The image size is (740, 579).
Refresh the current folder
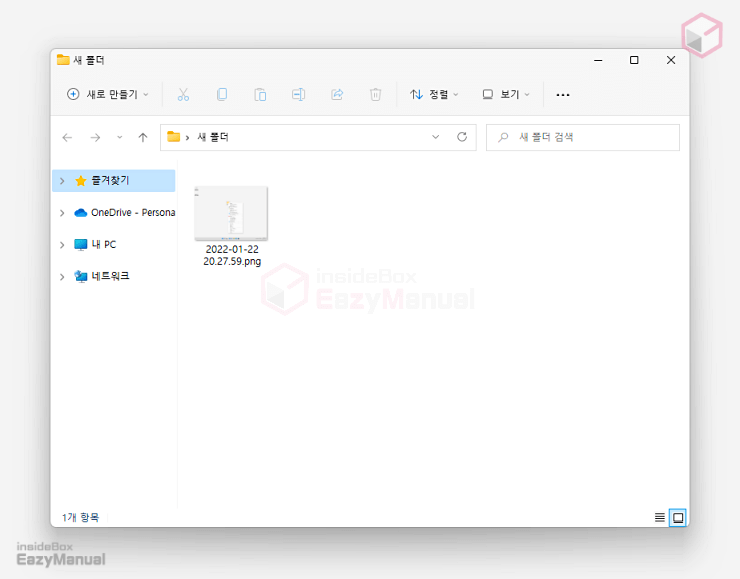pos(462,137)
